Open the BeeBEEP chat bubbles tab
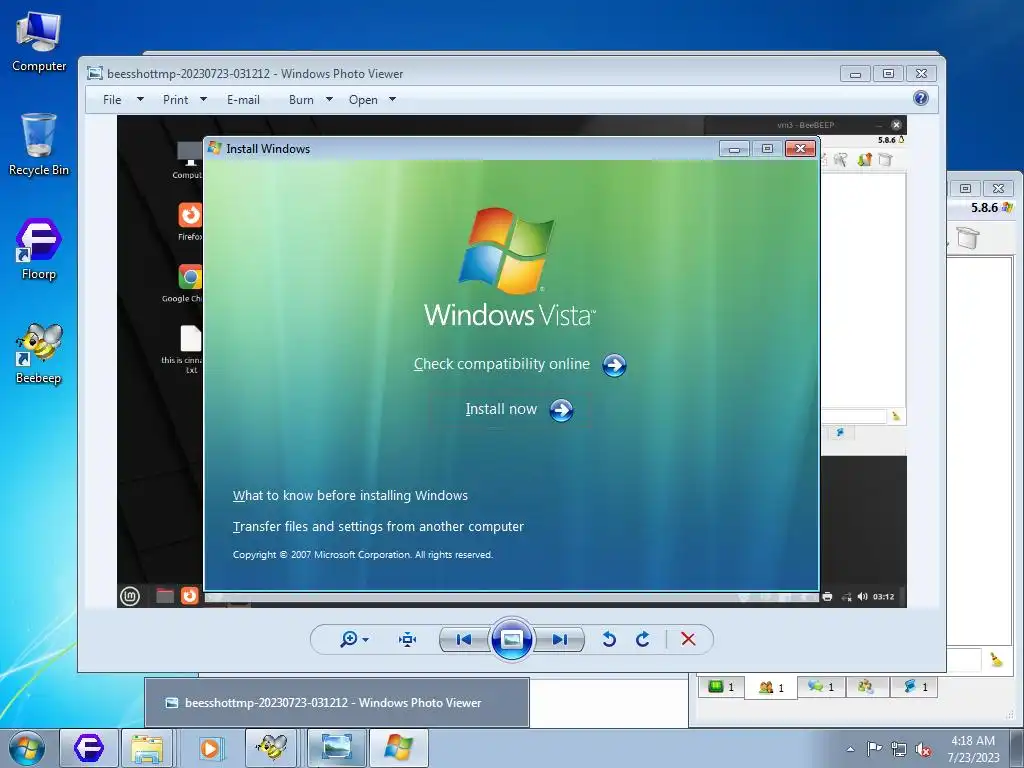Image resolution: width=1024 pixels, height=768 pixels. (821, 686)
